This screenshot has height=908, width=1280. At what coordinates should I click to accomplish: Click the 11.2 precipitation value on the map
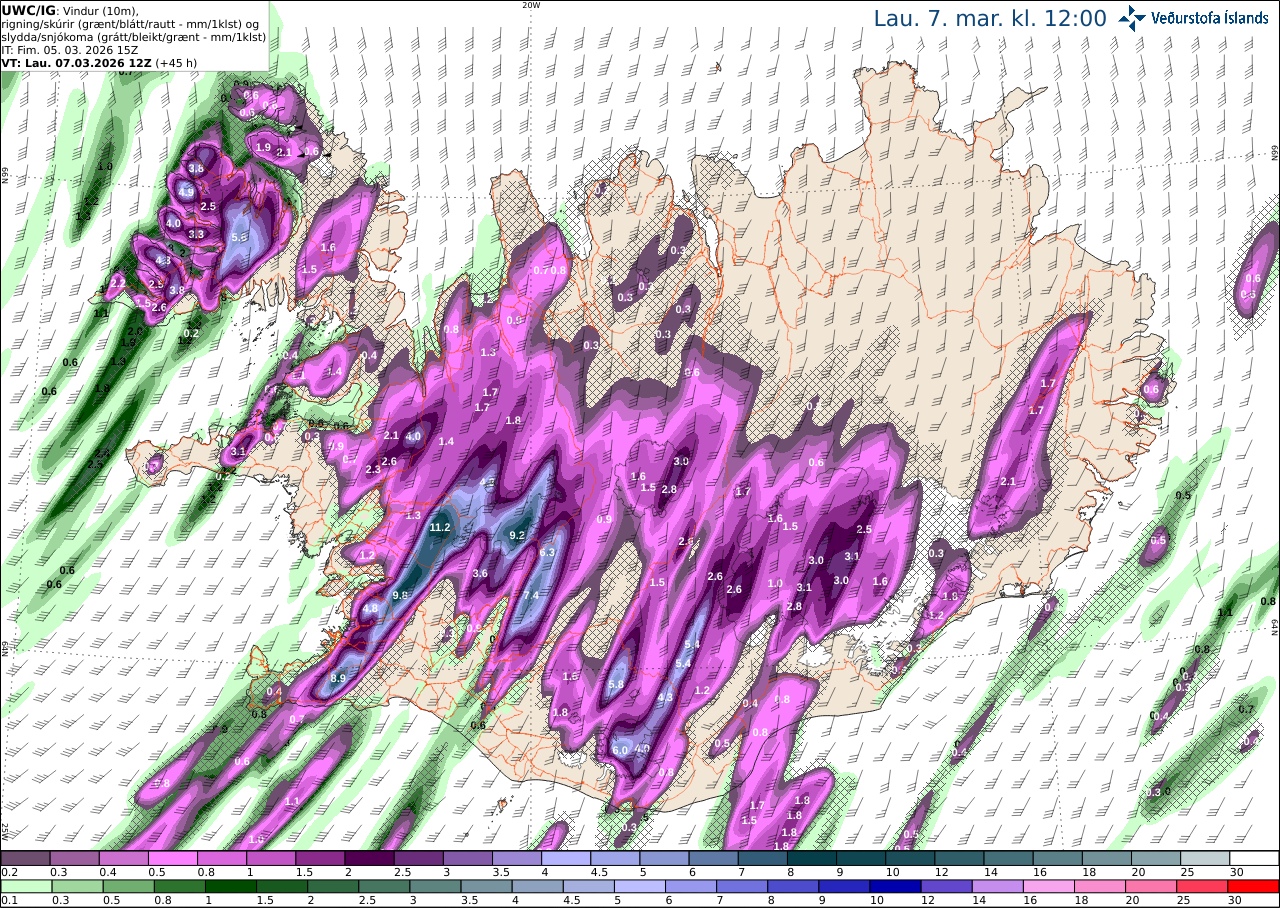440,528
